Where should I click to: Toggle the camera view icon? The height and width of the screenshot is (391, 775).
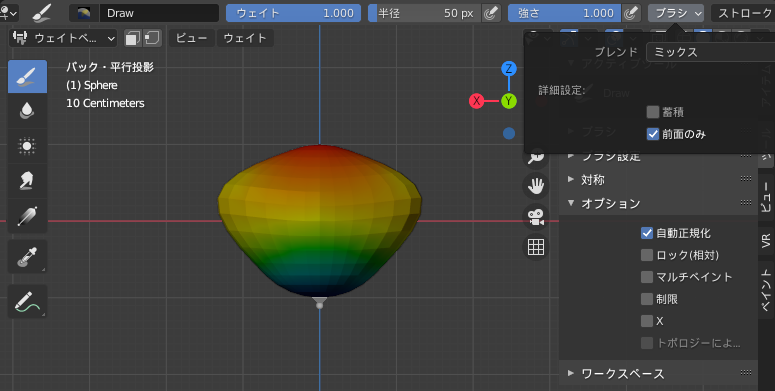(x=536, y=216)
